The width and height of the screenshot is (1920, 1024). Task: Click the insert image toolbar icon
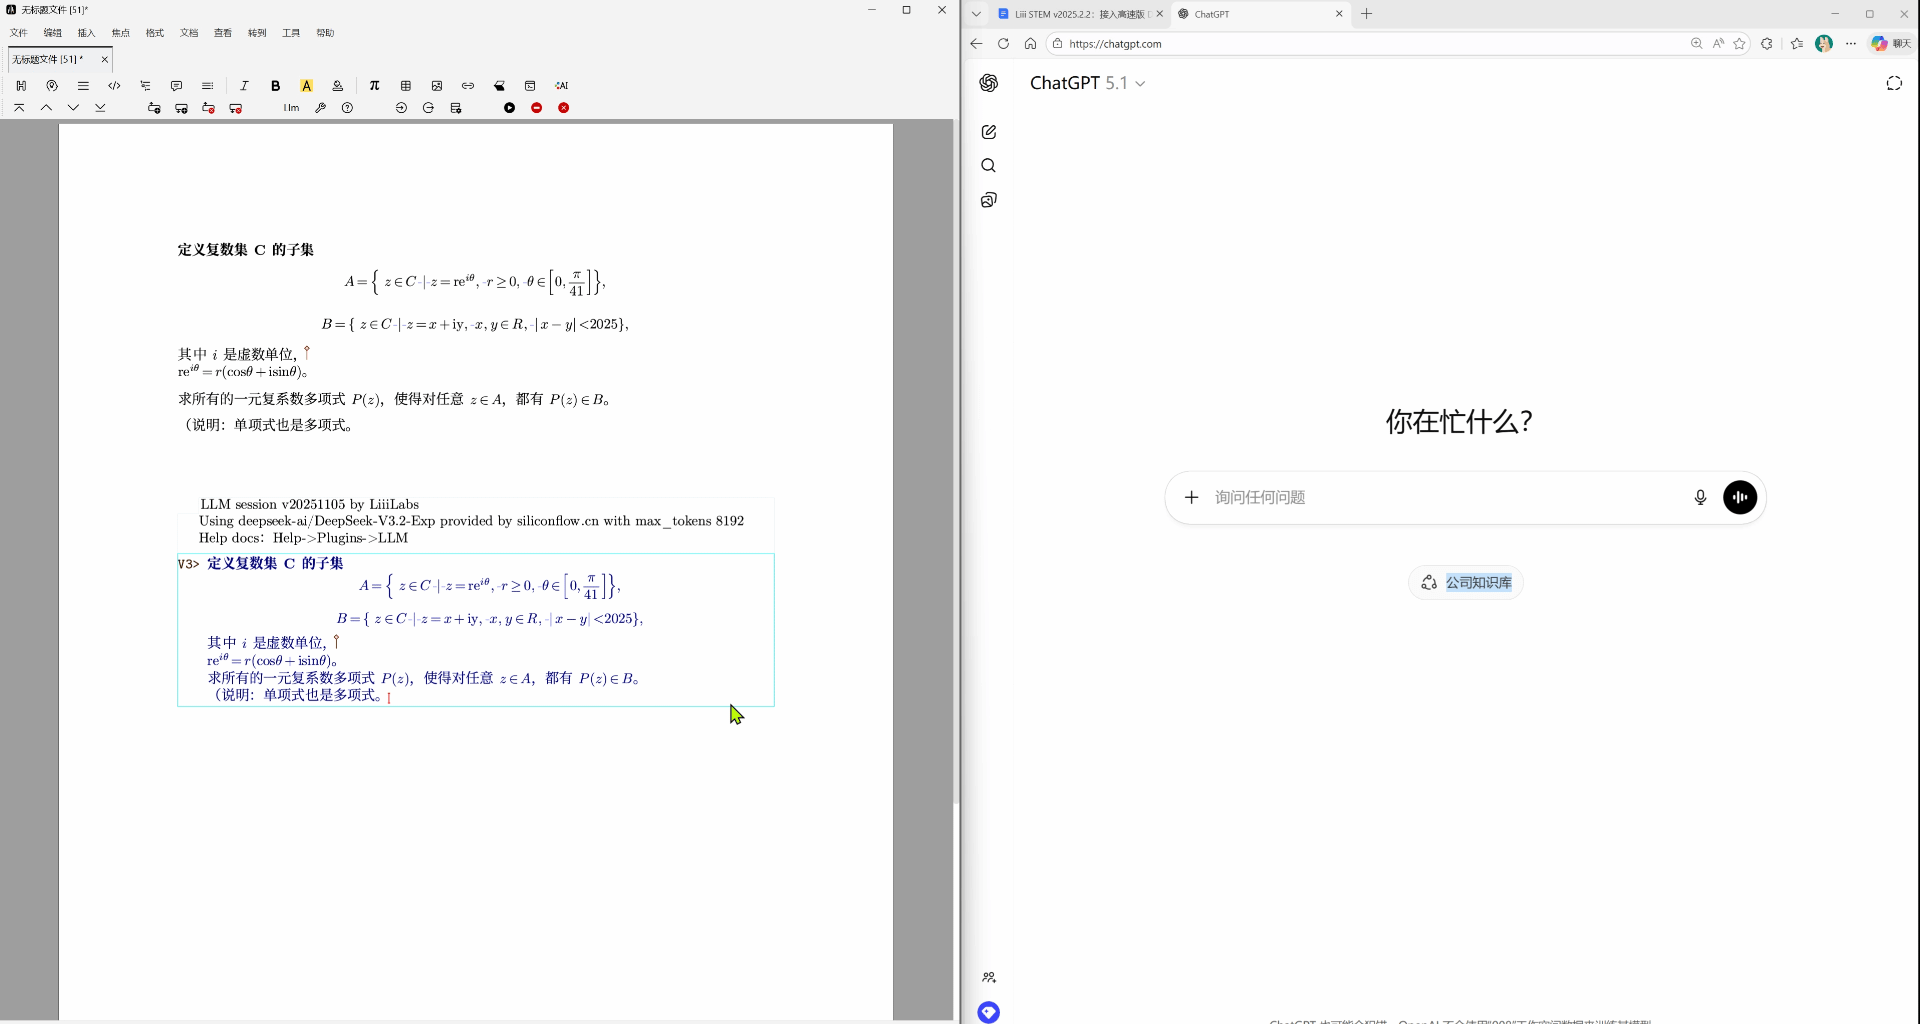pos(437,86)
